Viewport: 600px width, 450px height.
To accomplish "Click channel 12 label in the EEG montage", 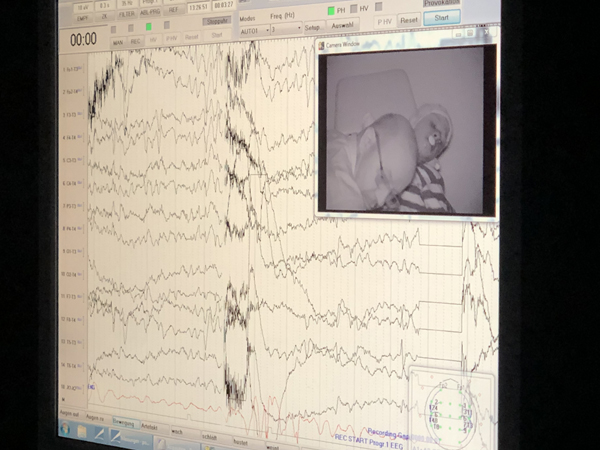I will pos(73,319).
